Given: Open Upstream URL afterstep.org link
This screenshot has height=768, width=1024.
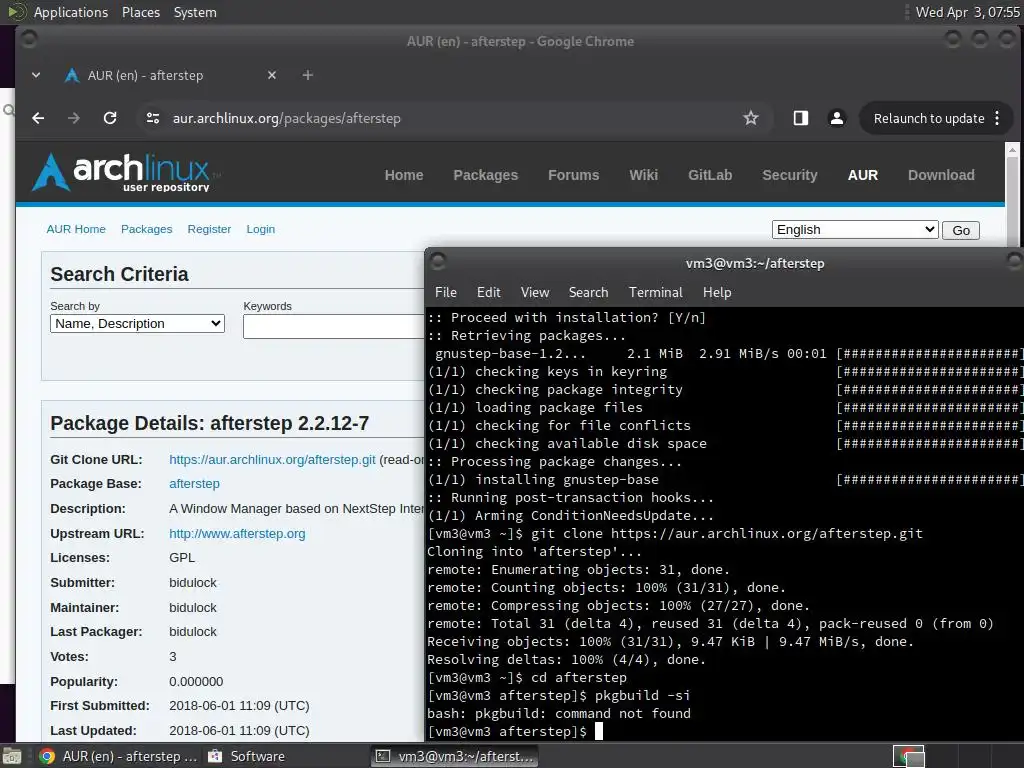Looking at the screenshot, I should (237, 534).
